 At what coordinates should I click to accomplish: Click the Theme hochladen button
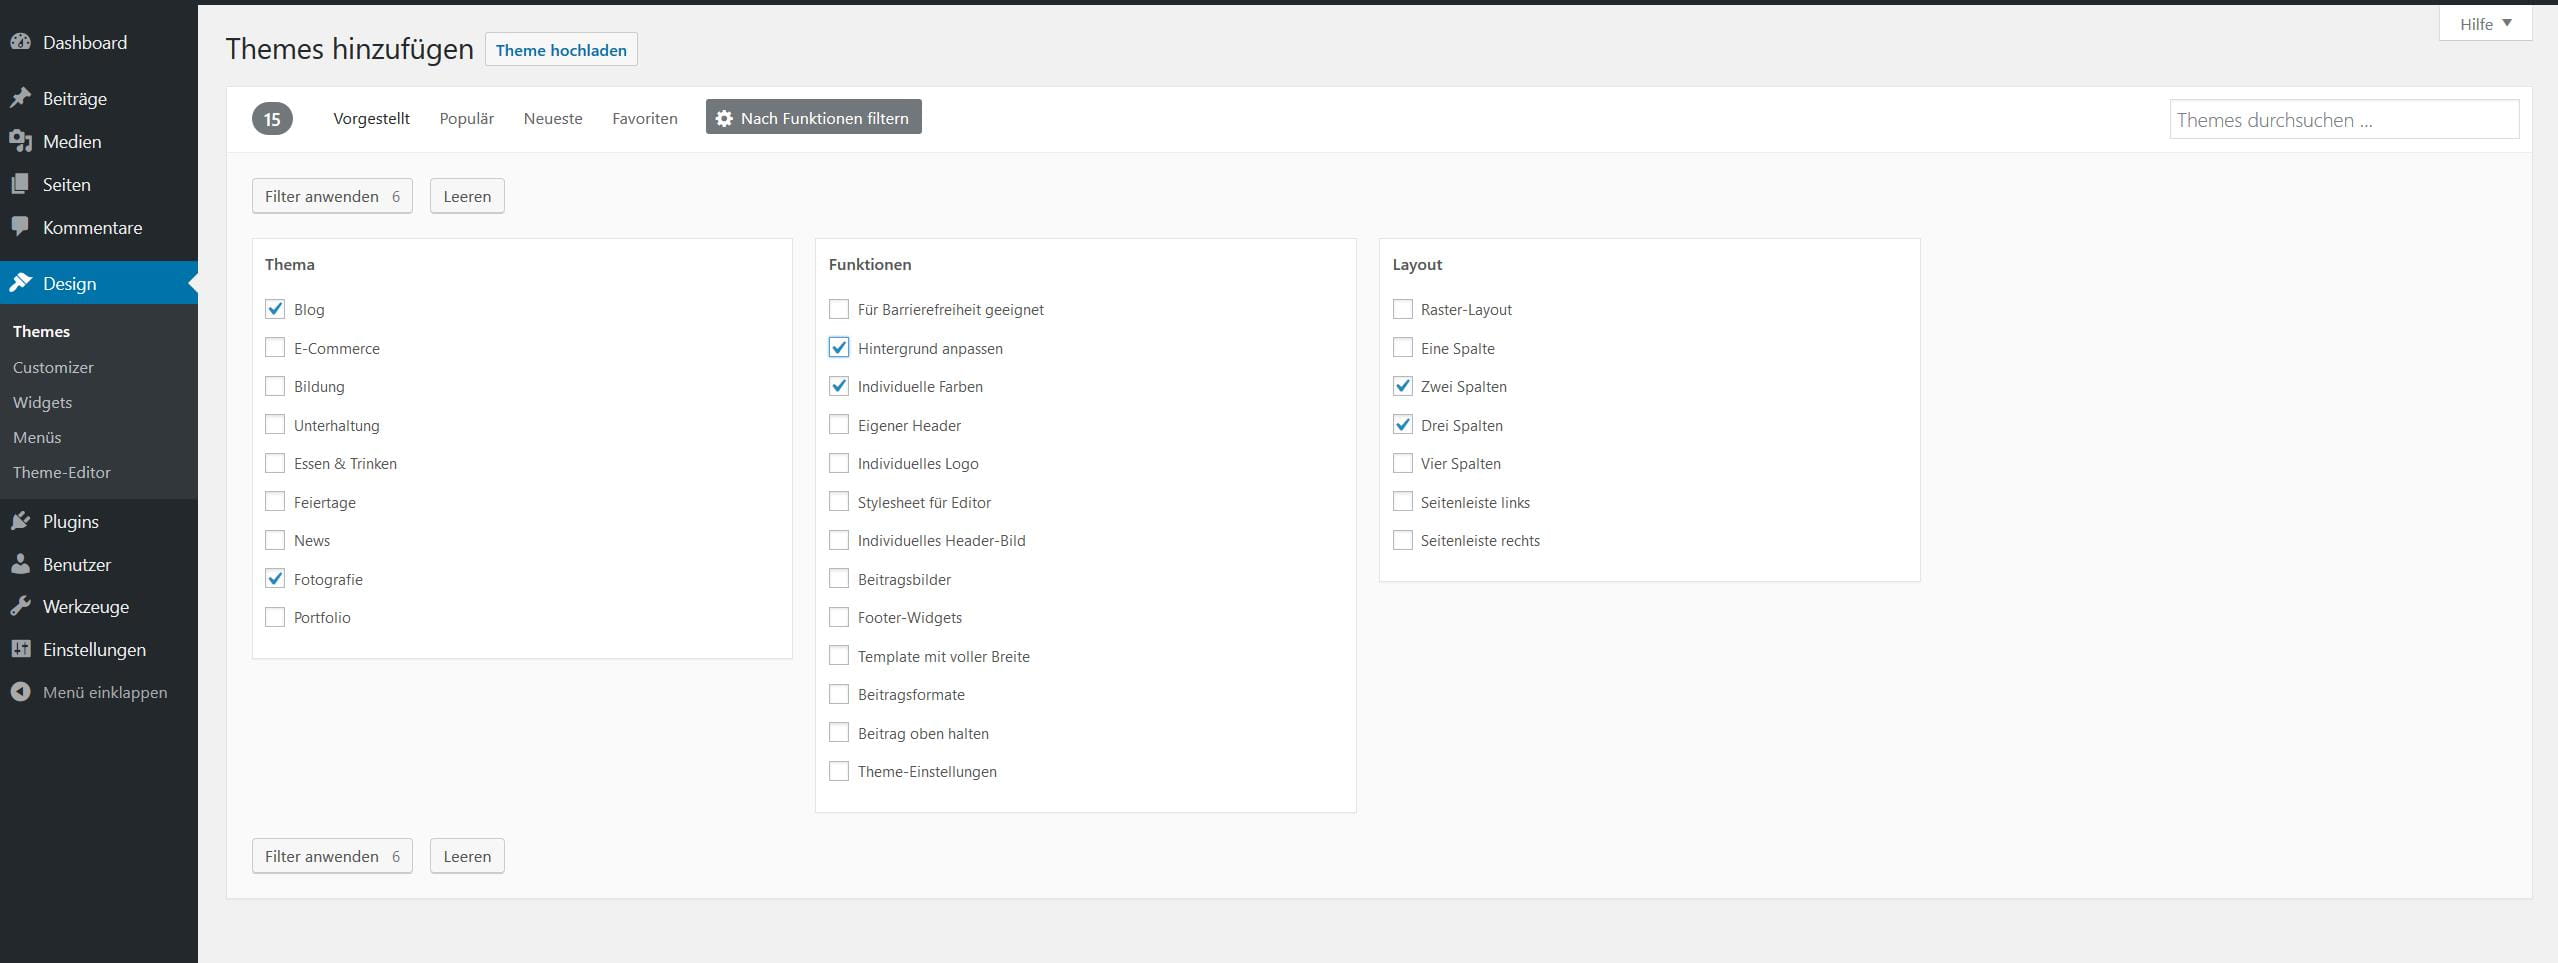click(561, 50)
